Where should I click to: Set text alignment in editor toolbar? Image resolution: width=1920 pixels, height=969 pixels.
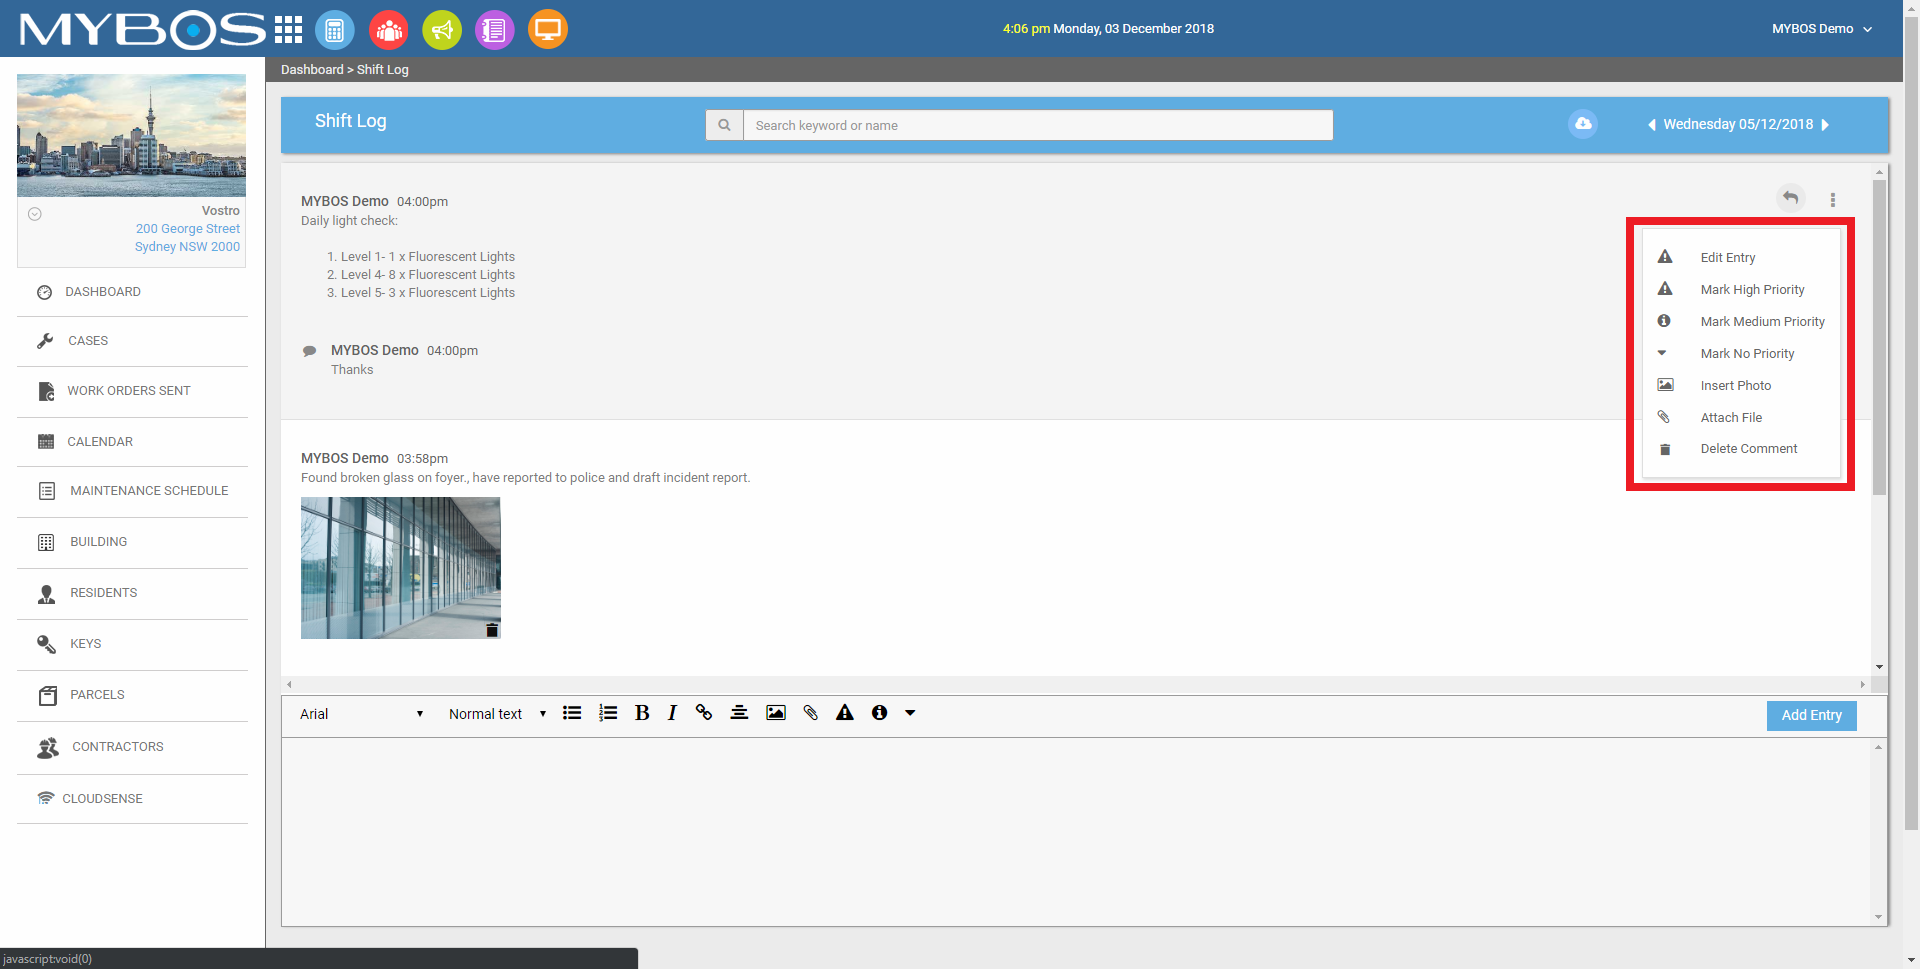tap(739, 712)
